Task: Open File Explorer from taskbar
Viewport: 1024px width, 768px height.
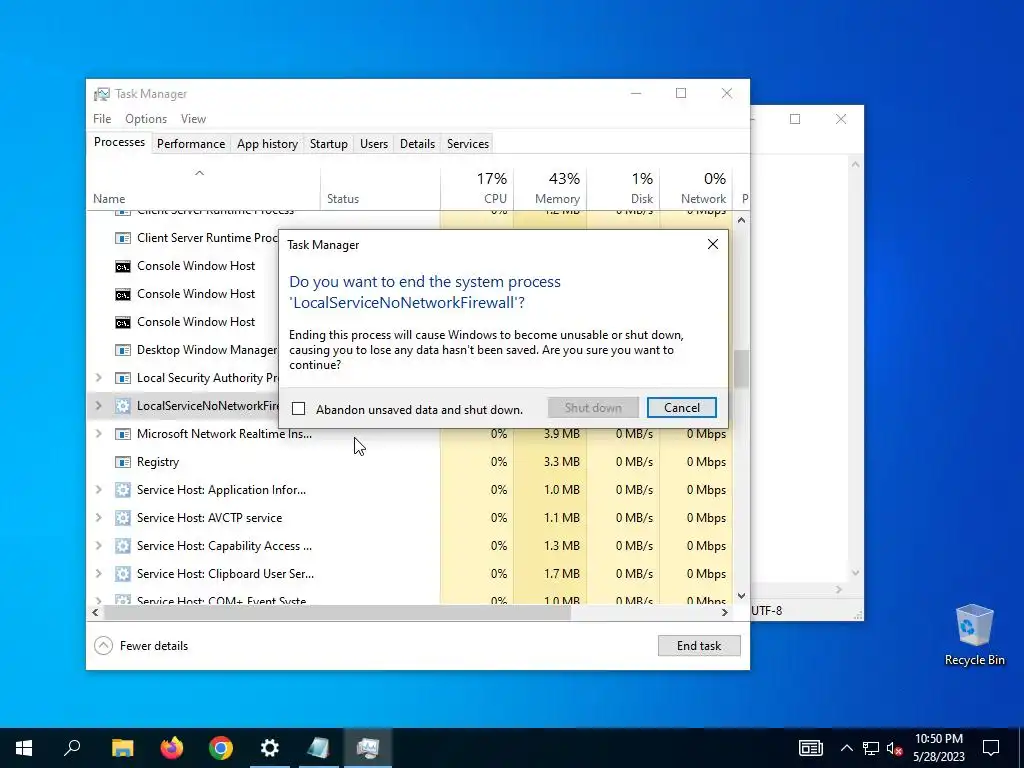Action: [122, 748]
